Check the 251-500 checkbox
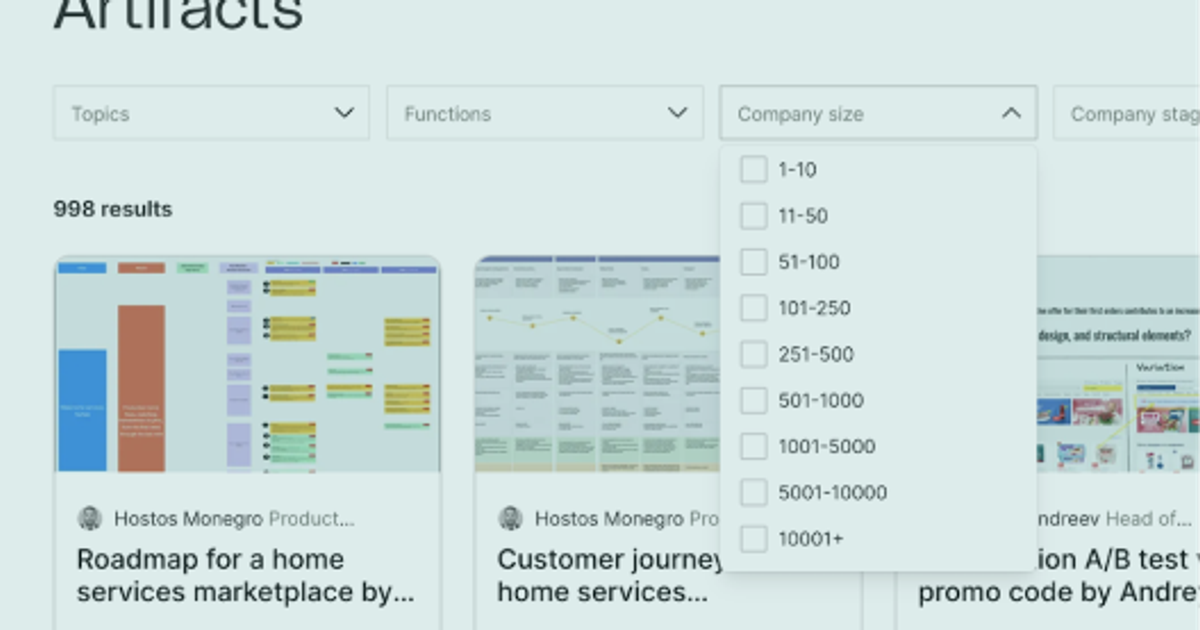 (x=753, y=354)
